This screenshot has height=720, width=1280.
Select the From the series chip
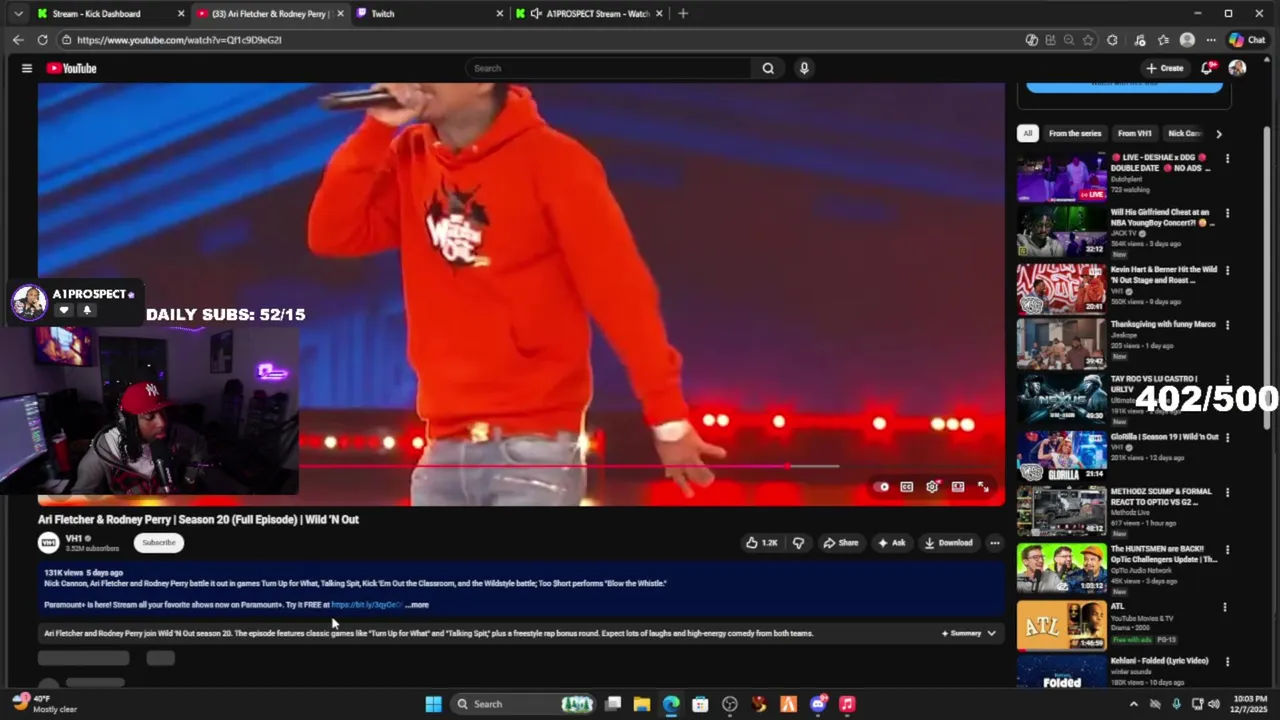(x=1075, y=133)
